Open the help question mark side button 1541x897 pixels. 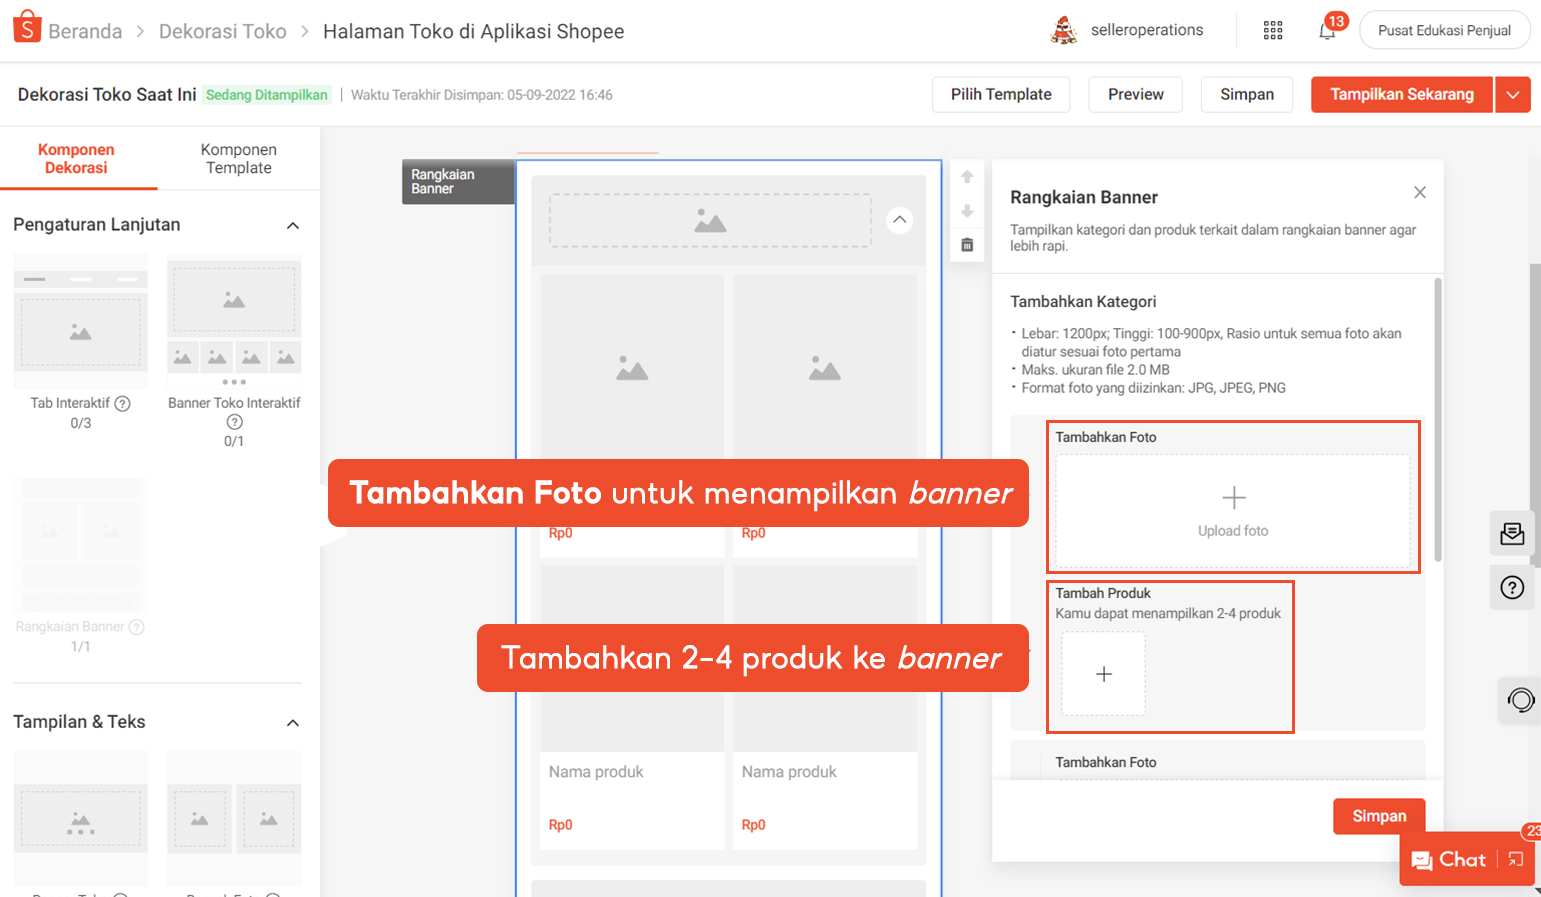pos(1512,587)
